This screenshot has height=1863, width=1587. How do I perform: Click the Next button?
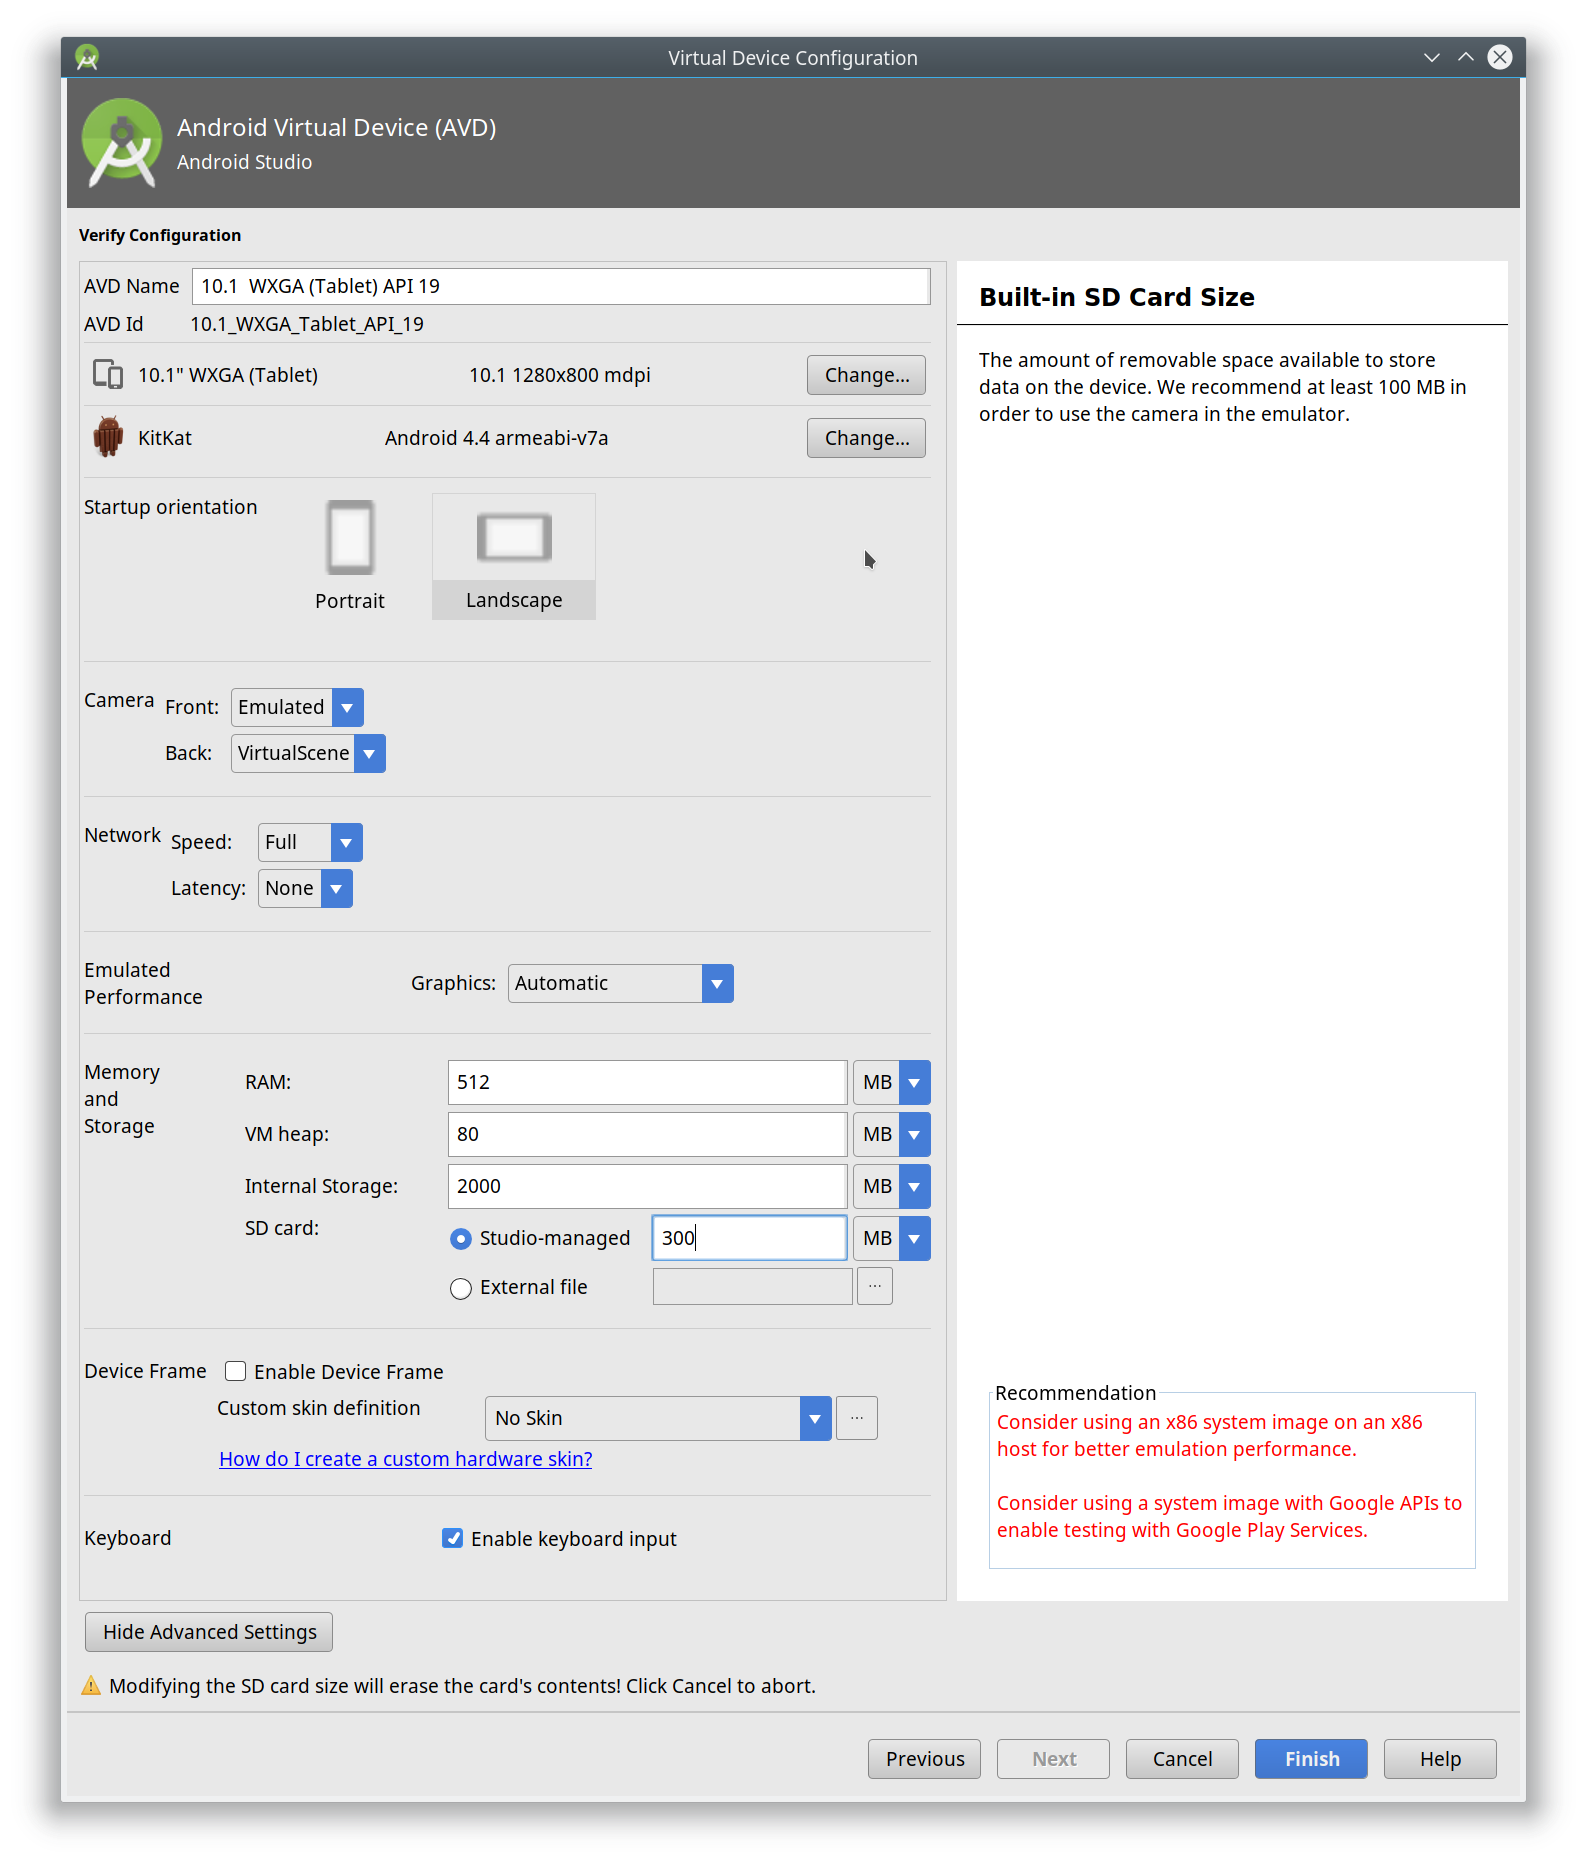tap(1053, 1759)
